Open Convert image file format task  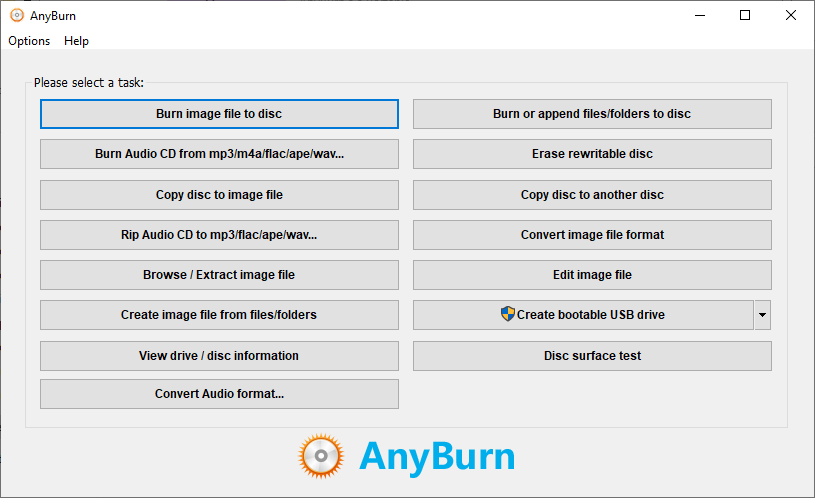click(592, 235)
